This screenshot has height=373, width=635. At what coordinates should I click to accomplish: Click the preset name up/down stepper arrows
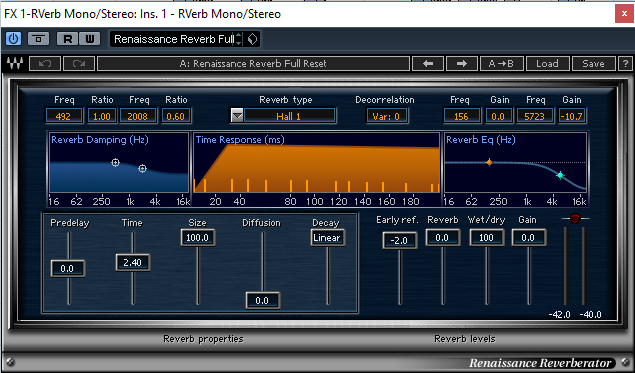(x=239, y=39)
